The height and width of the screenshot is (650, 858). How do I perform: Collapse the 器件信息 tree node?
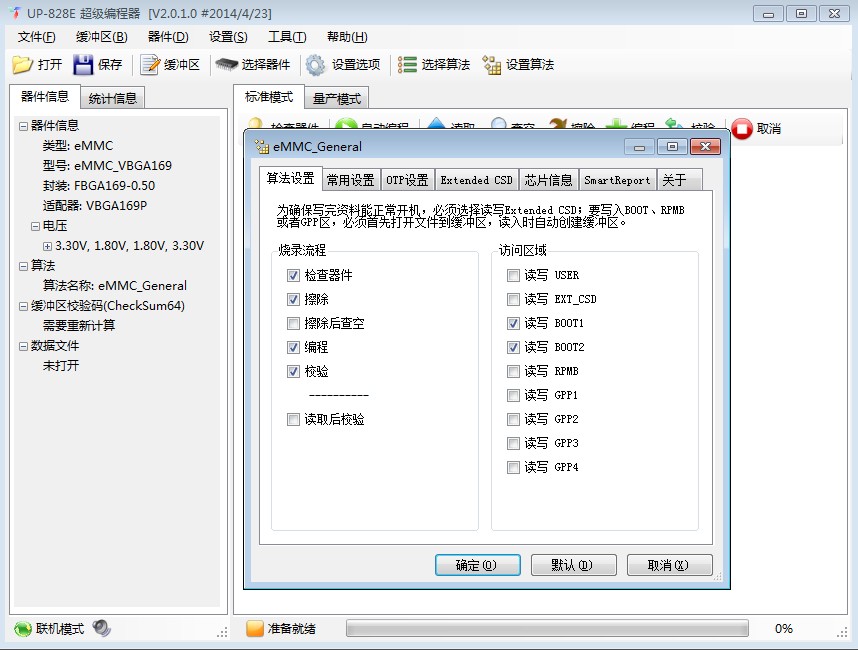(23, 126)
